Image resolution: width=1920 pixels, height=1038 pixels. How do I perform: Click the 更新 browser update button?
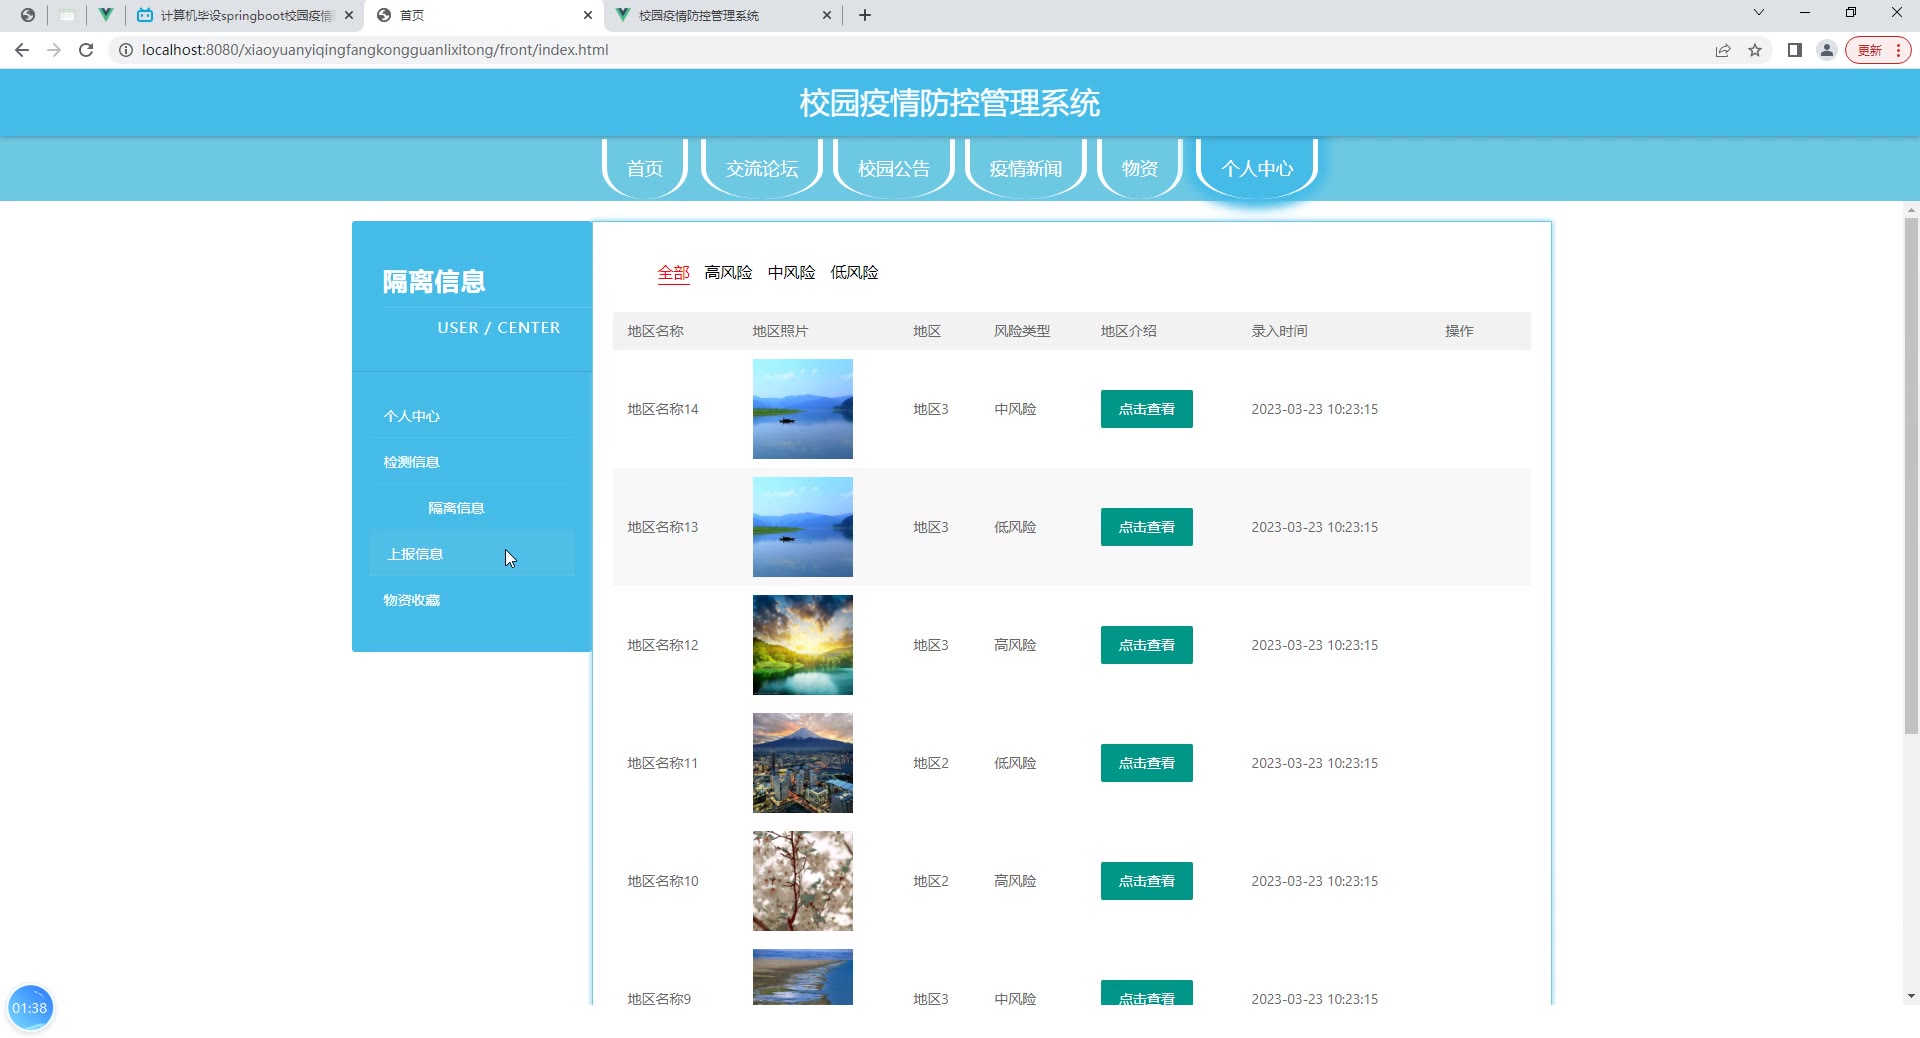coord(1878,50)
